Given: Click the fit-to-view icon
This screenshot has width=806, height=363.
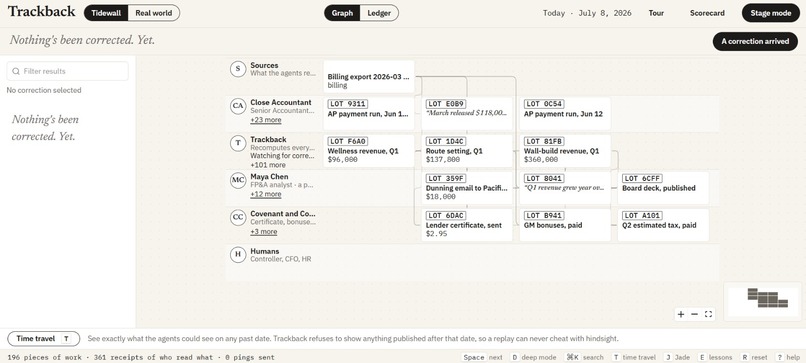Looking at the screenshot, I should coord(708,314).
